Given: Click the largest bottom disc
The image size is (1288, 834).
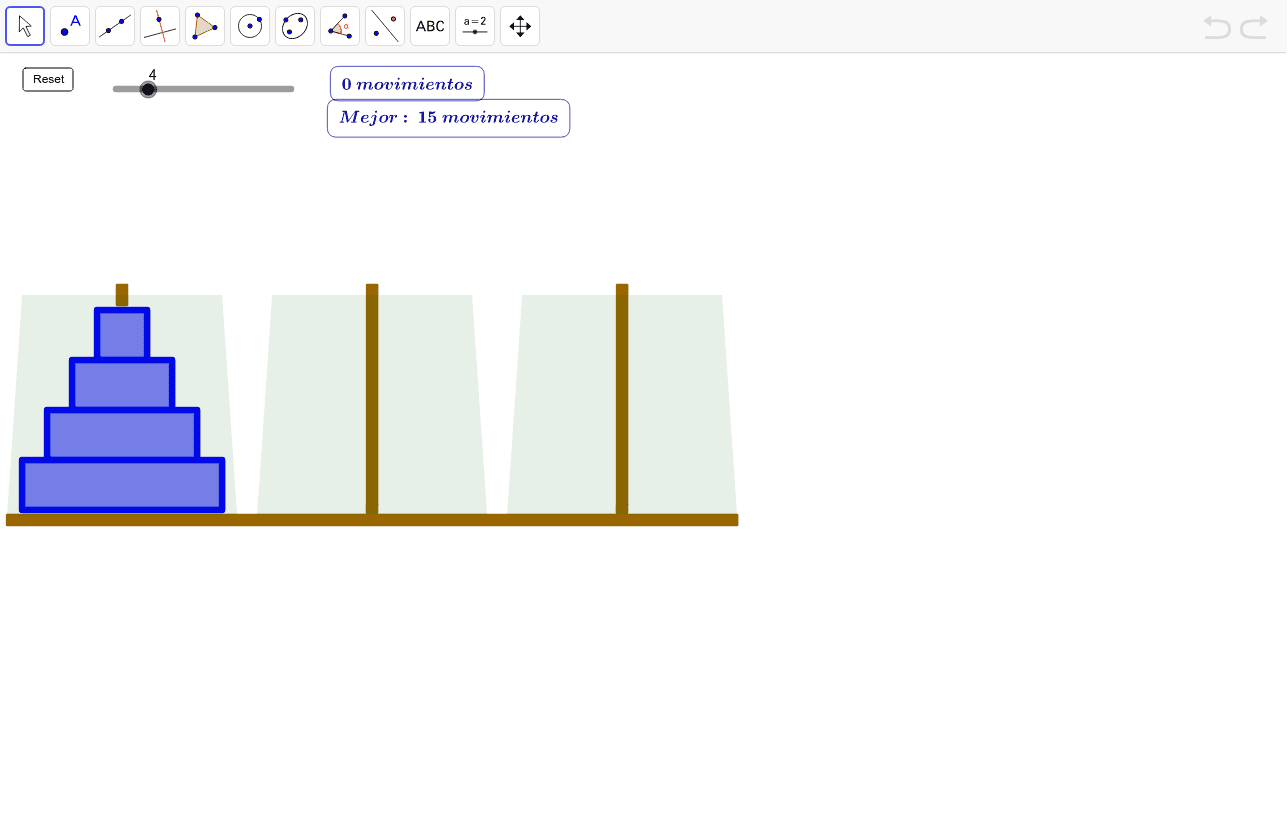Looking at the screenshot, I should pyautogui.click(x=122, y=485).
